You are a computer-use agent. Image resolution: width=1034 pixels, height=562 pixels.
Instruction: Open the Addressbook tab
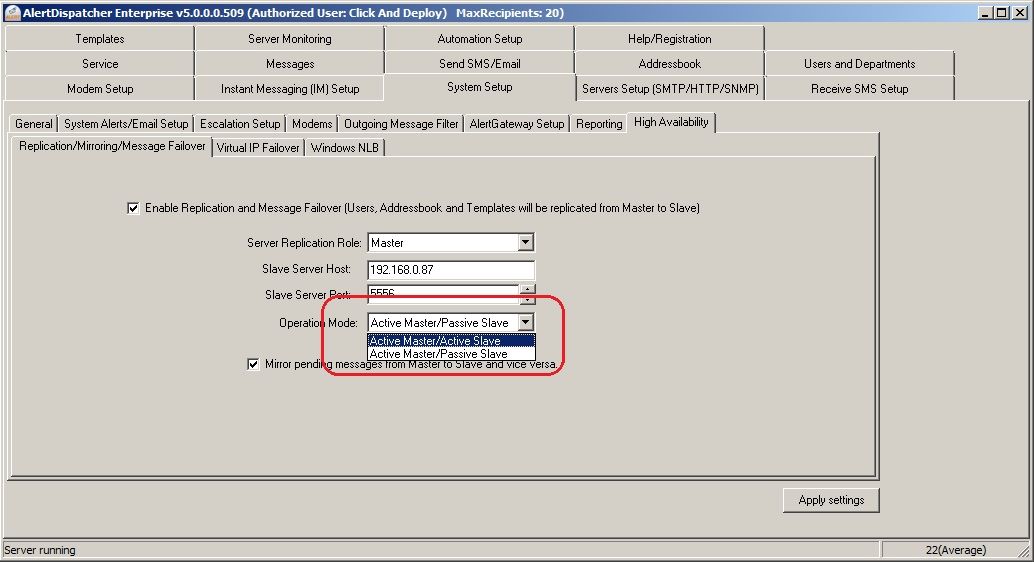coord(669,64)
